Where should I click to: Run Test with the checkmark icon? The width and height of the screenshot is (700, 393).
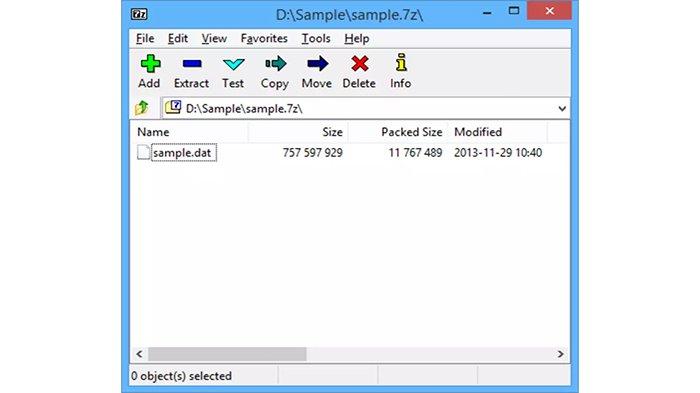pos(233,64)
